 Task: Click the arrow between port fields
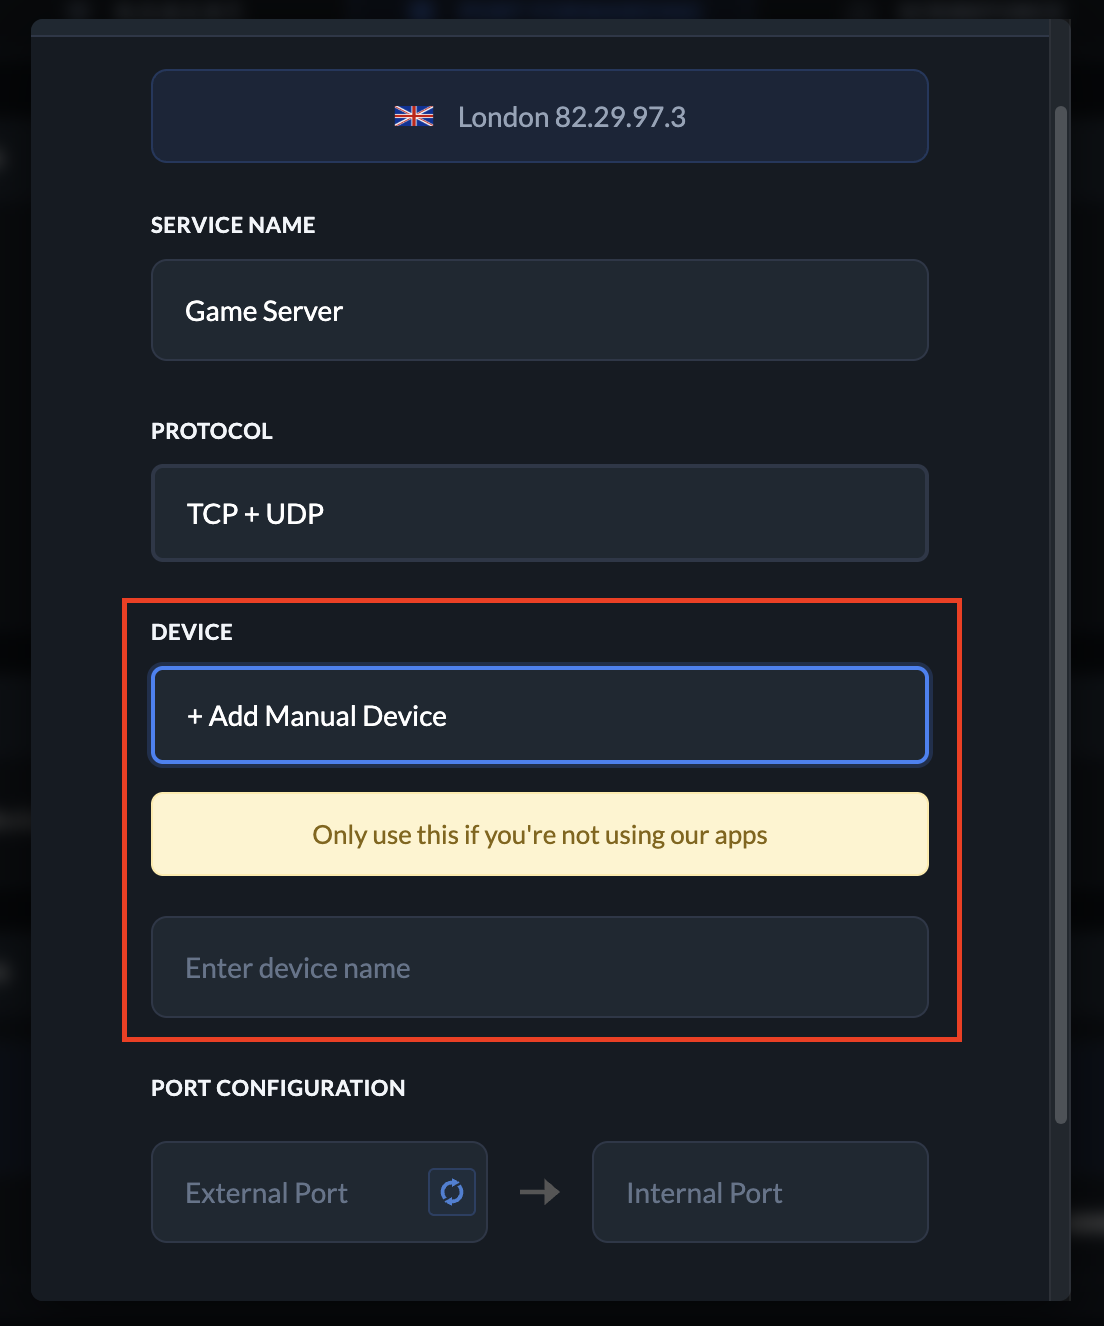point(539,1192)
